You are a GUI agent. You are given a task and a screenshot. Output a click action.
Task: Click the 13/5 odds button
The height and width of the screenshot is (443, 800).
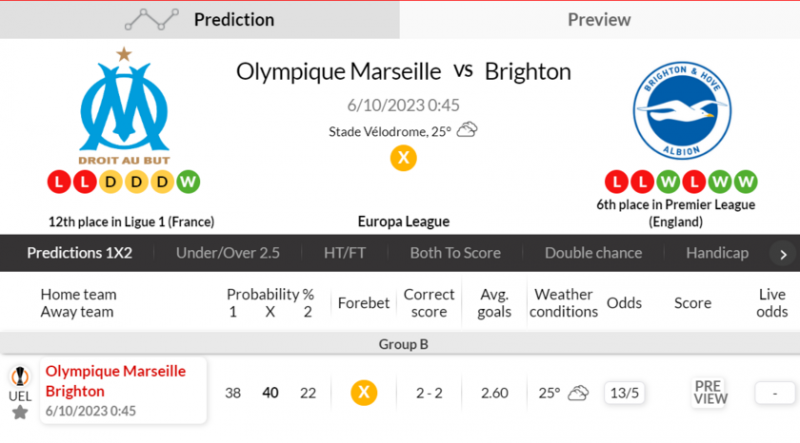click(623, 393)
